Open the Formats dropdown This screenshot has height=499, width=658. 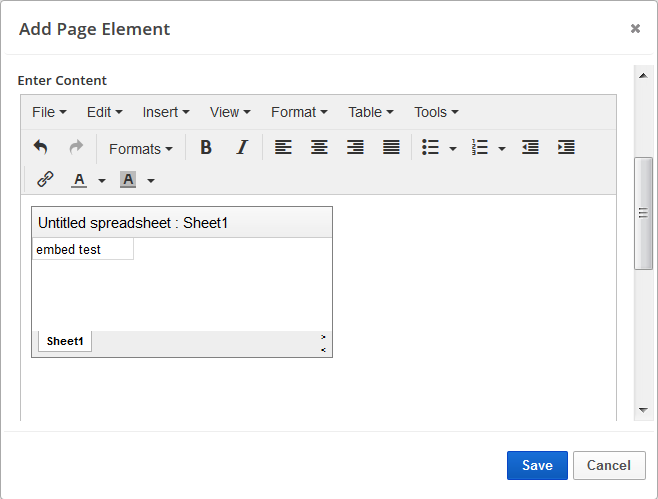pyautogui.click(x=140, y=149)
